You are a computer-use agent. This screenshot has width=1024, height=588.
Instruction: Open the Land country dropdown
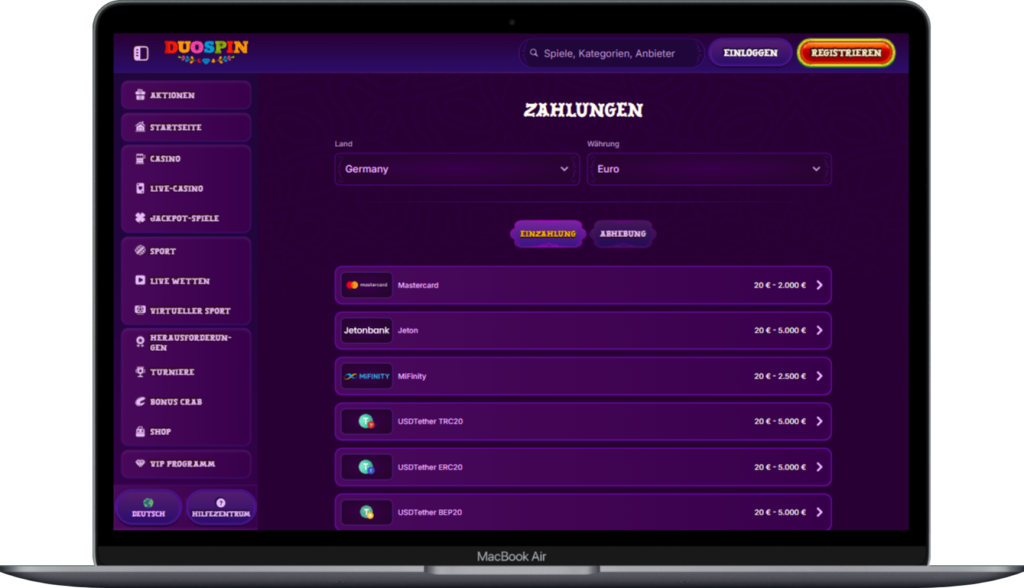pos(456,169)
